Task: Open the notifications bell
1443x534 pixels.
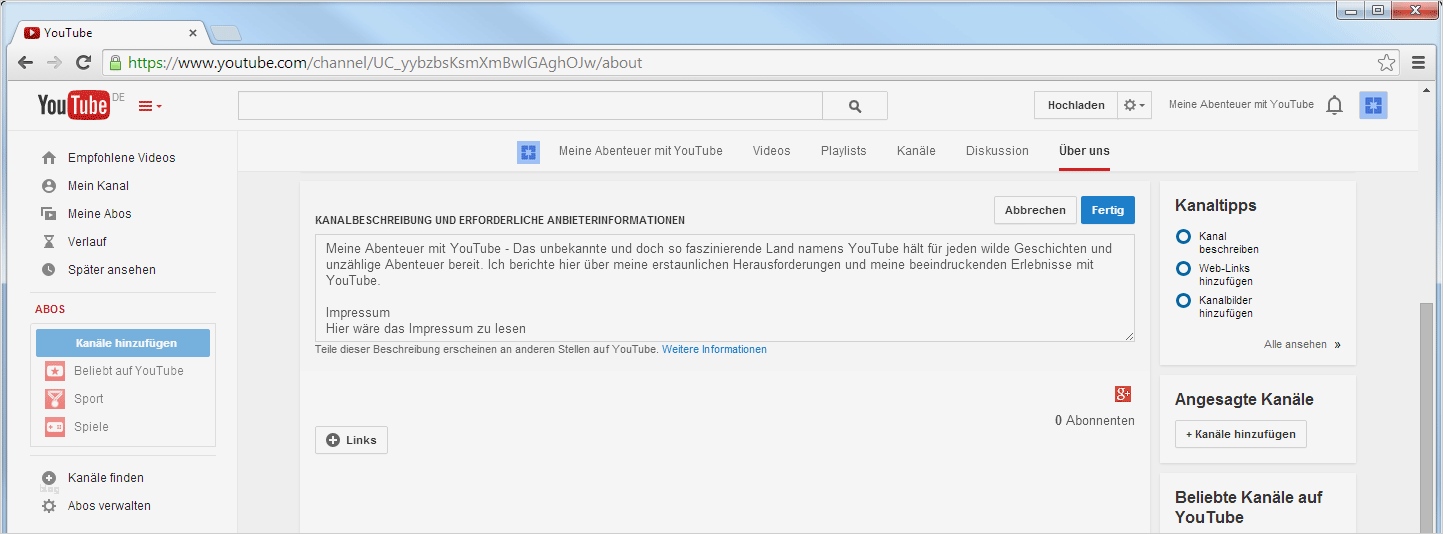Action: tap(1334, 105)
